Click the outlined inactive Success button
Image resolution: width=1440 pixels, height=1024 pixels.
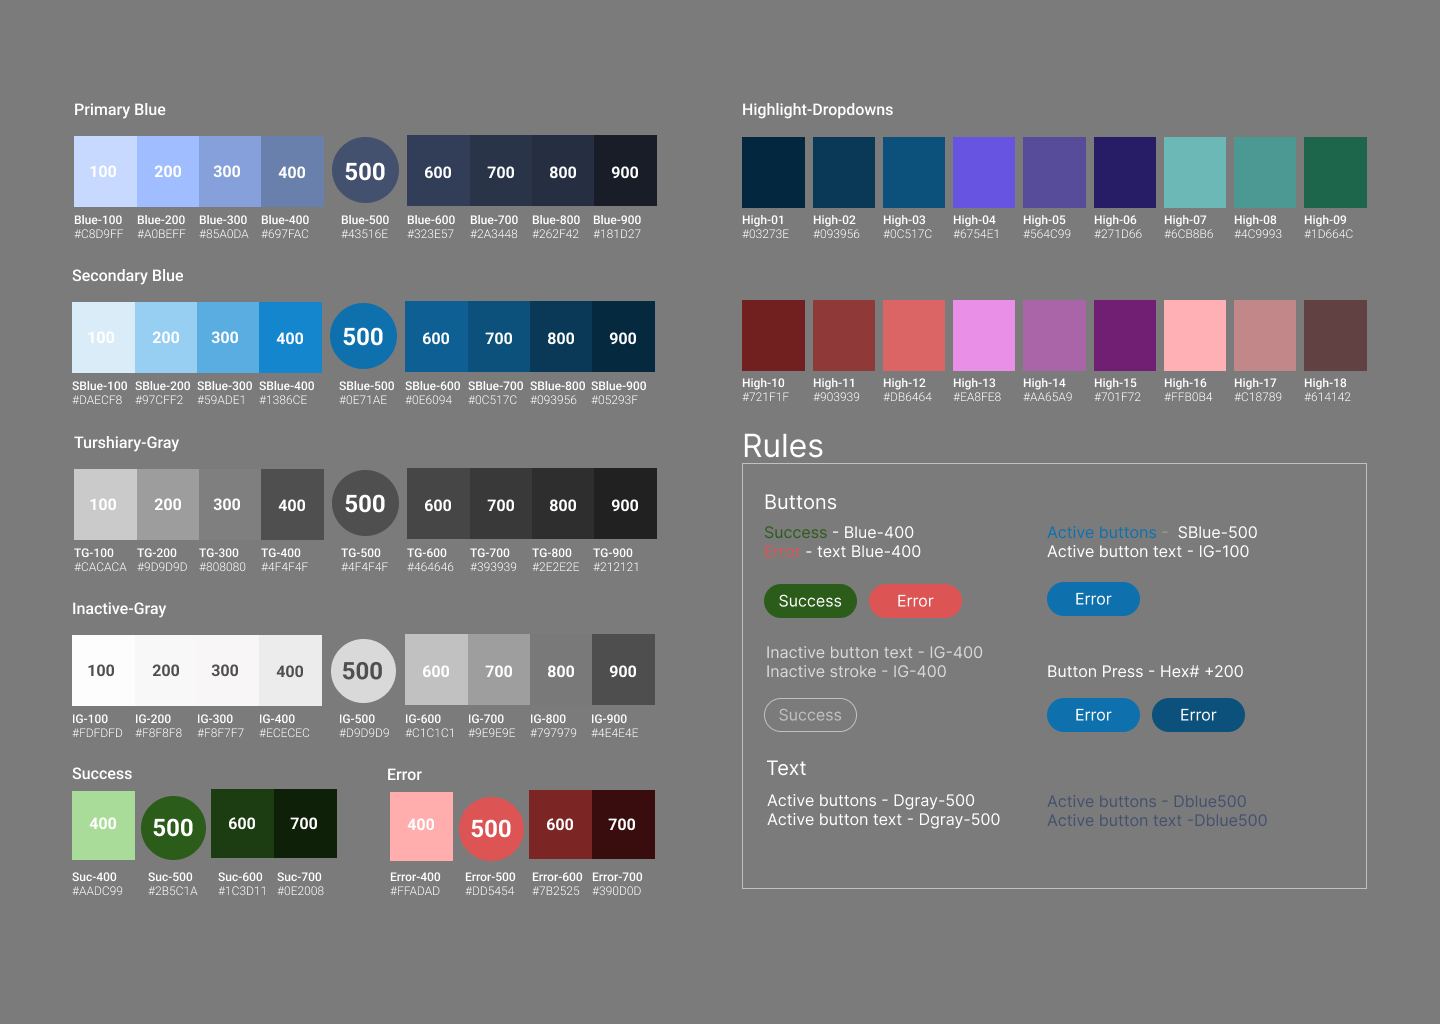coord(810,715)
